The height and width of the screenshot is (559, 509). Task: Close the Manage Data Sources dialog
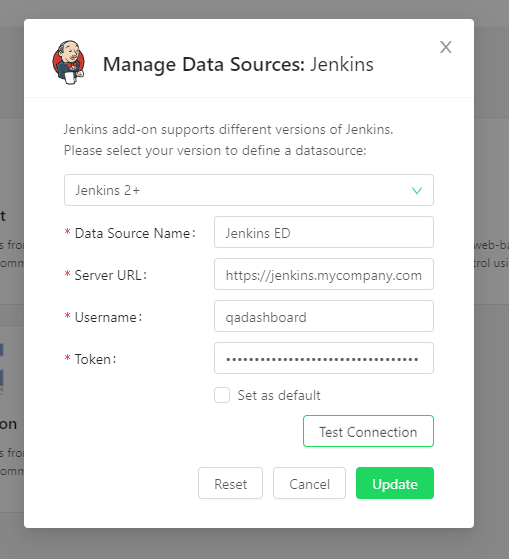(x=446, y=47)
